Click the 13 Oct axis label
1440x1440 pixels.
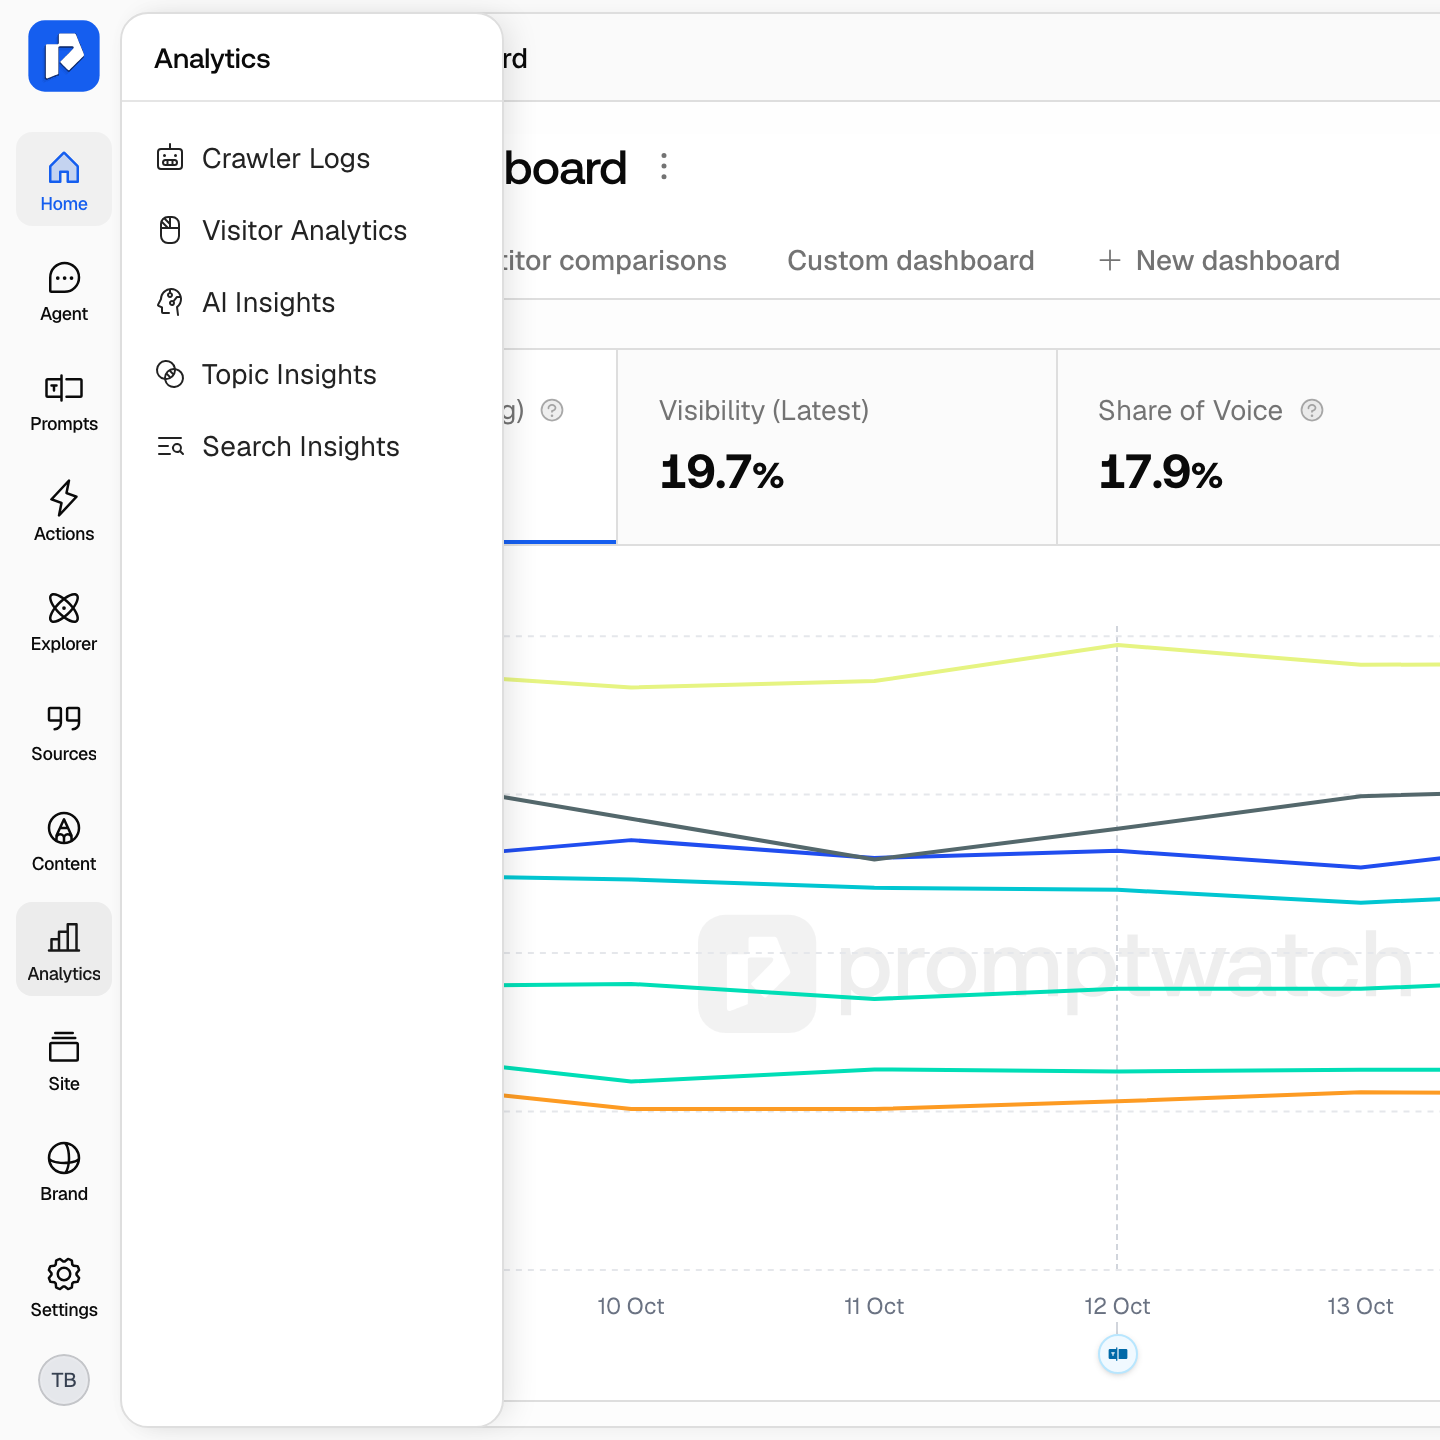[1360, 1306]
